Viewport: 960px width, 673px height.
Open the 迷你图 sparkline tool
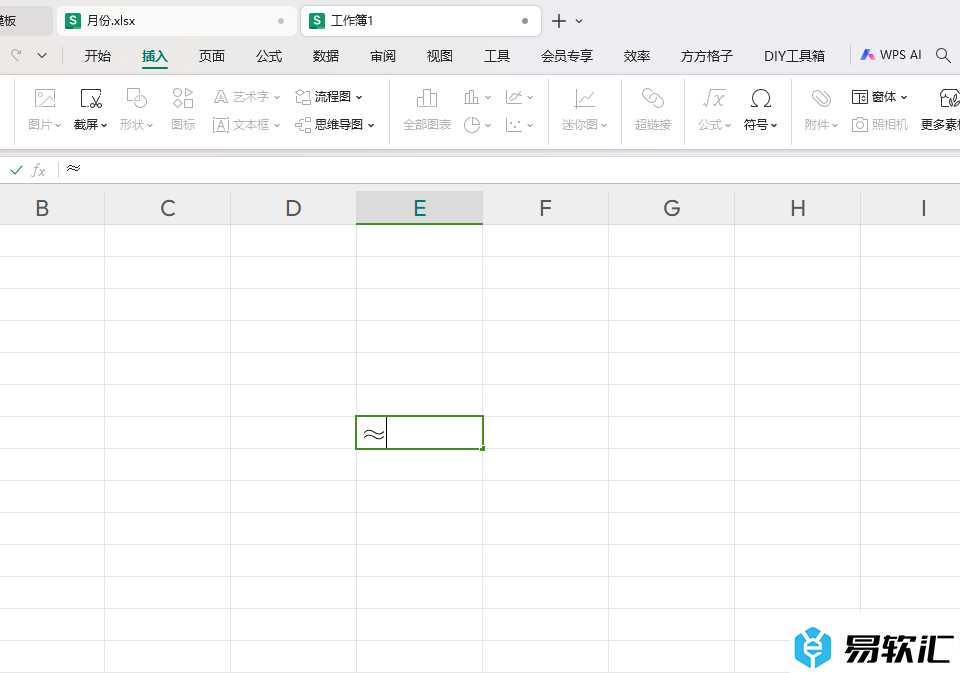[584, 110]
